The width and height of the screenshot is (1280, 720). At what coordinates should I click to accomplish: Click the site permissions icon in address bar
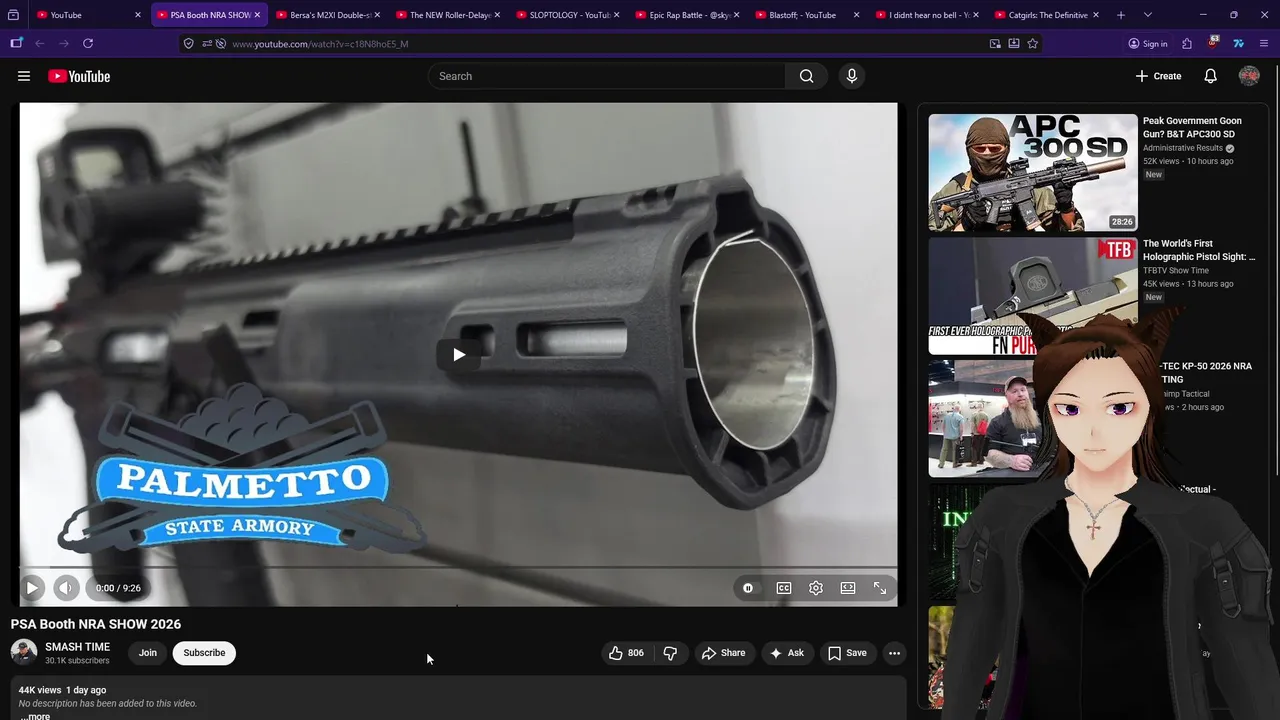click(207, 43)
